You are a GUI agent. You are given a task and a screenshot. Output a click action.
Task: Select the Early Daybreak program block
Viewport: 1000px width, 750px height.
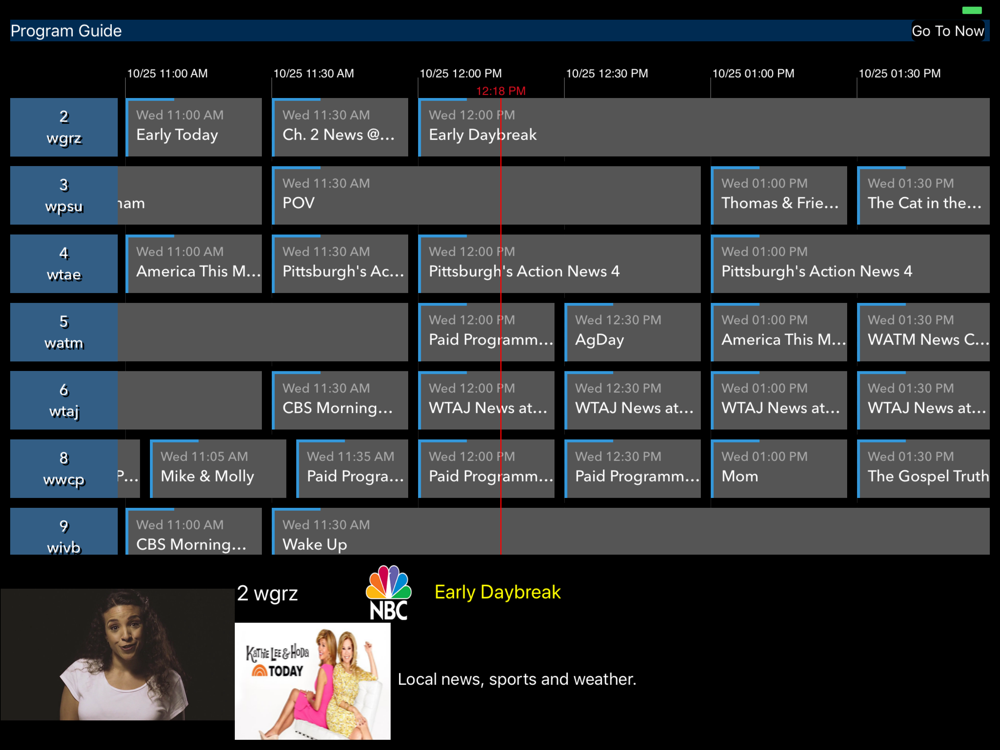[x=704, y=127]
